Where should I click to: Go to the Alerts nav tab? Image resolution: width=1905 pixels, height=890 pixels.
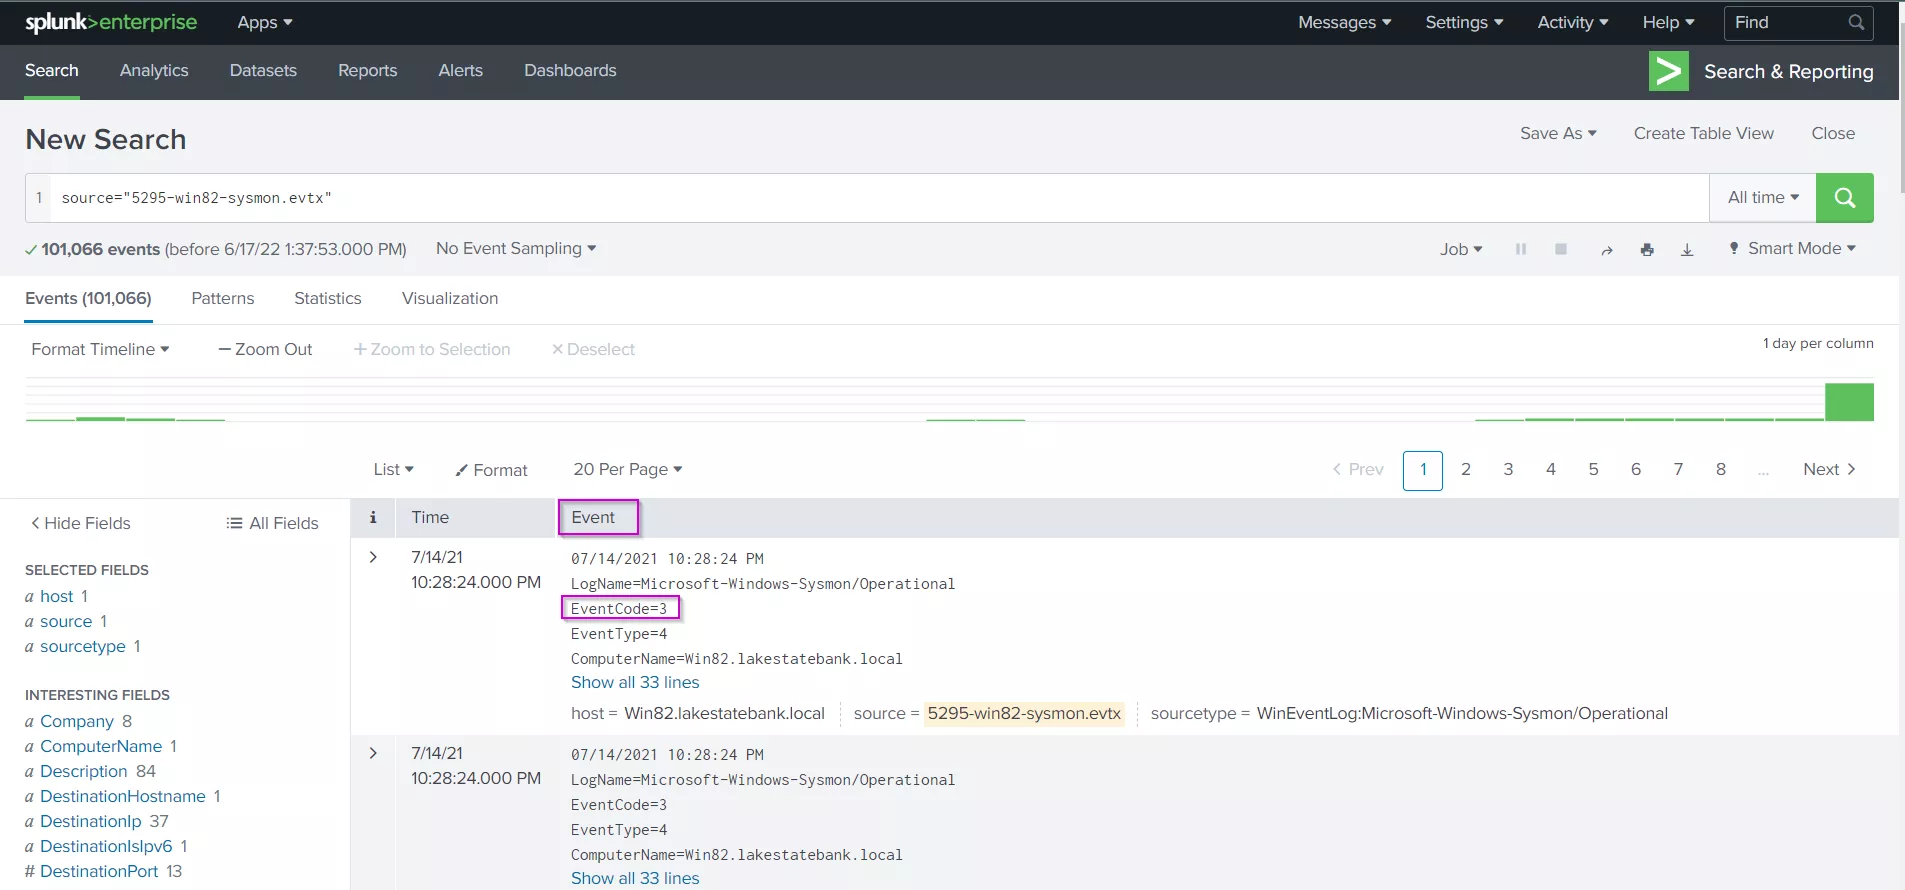pos(460,70)
